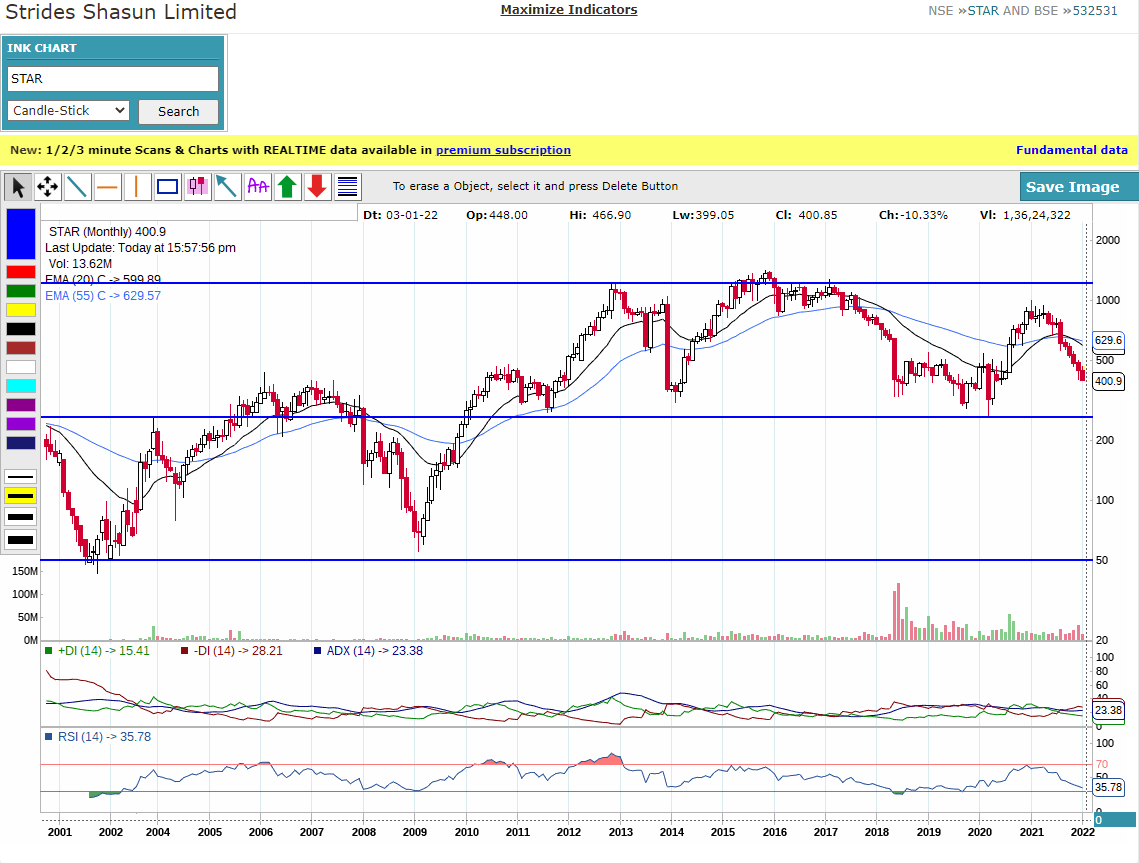Select the parallel horizontal lines tool
1139x863 pixels.
coord(348,187)
